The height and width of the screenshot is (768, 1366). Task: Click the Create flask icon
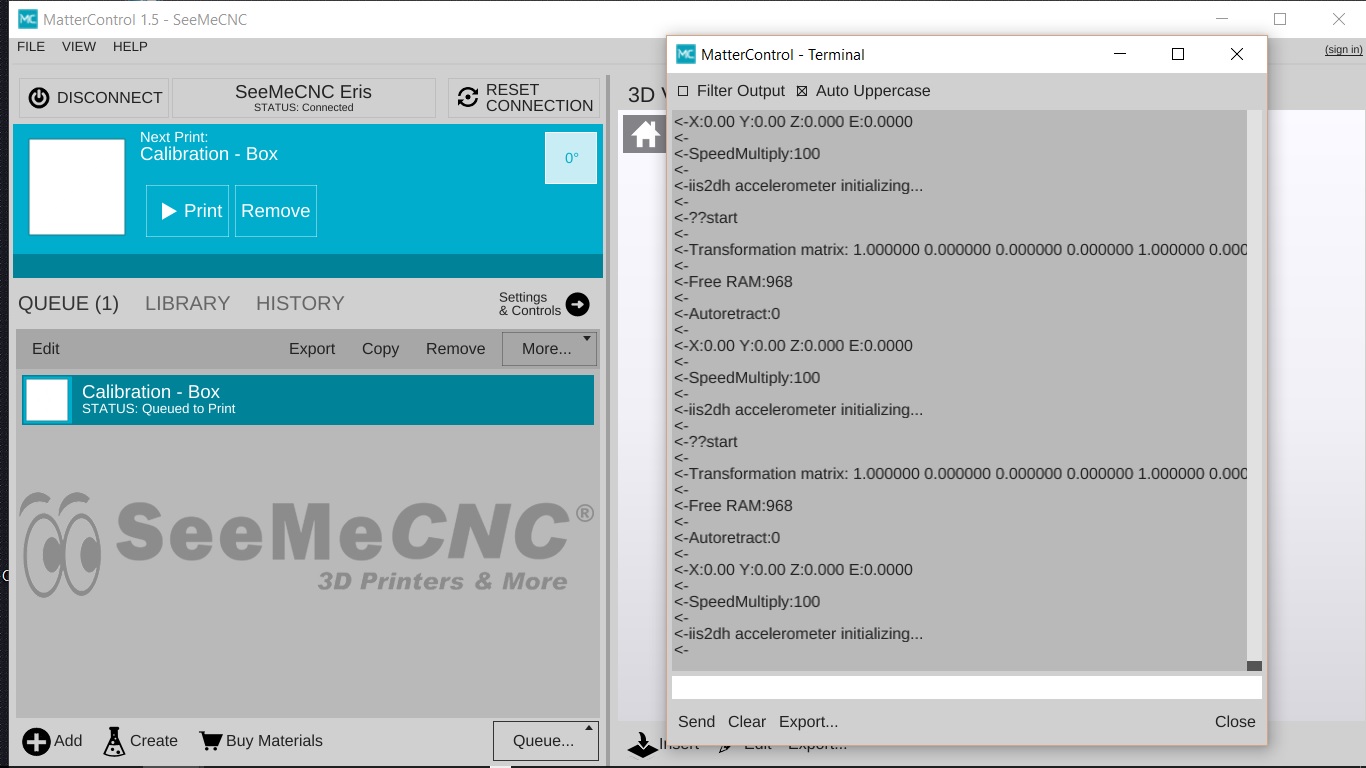(114, 741)
